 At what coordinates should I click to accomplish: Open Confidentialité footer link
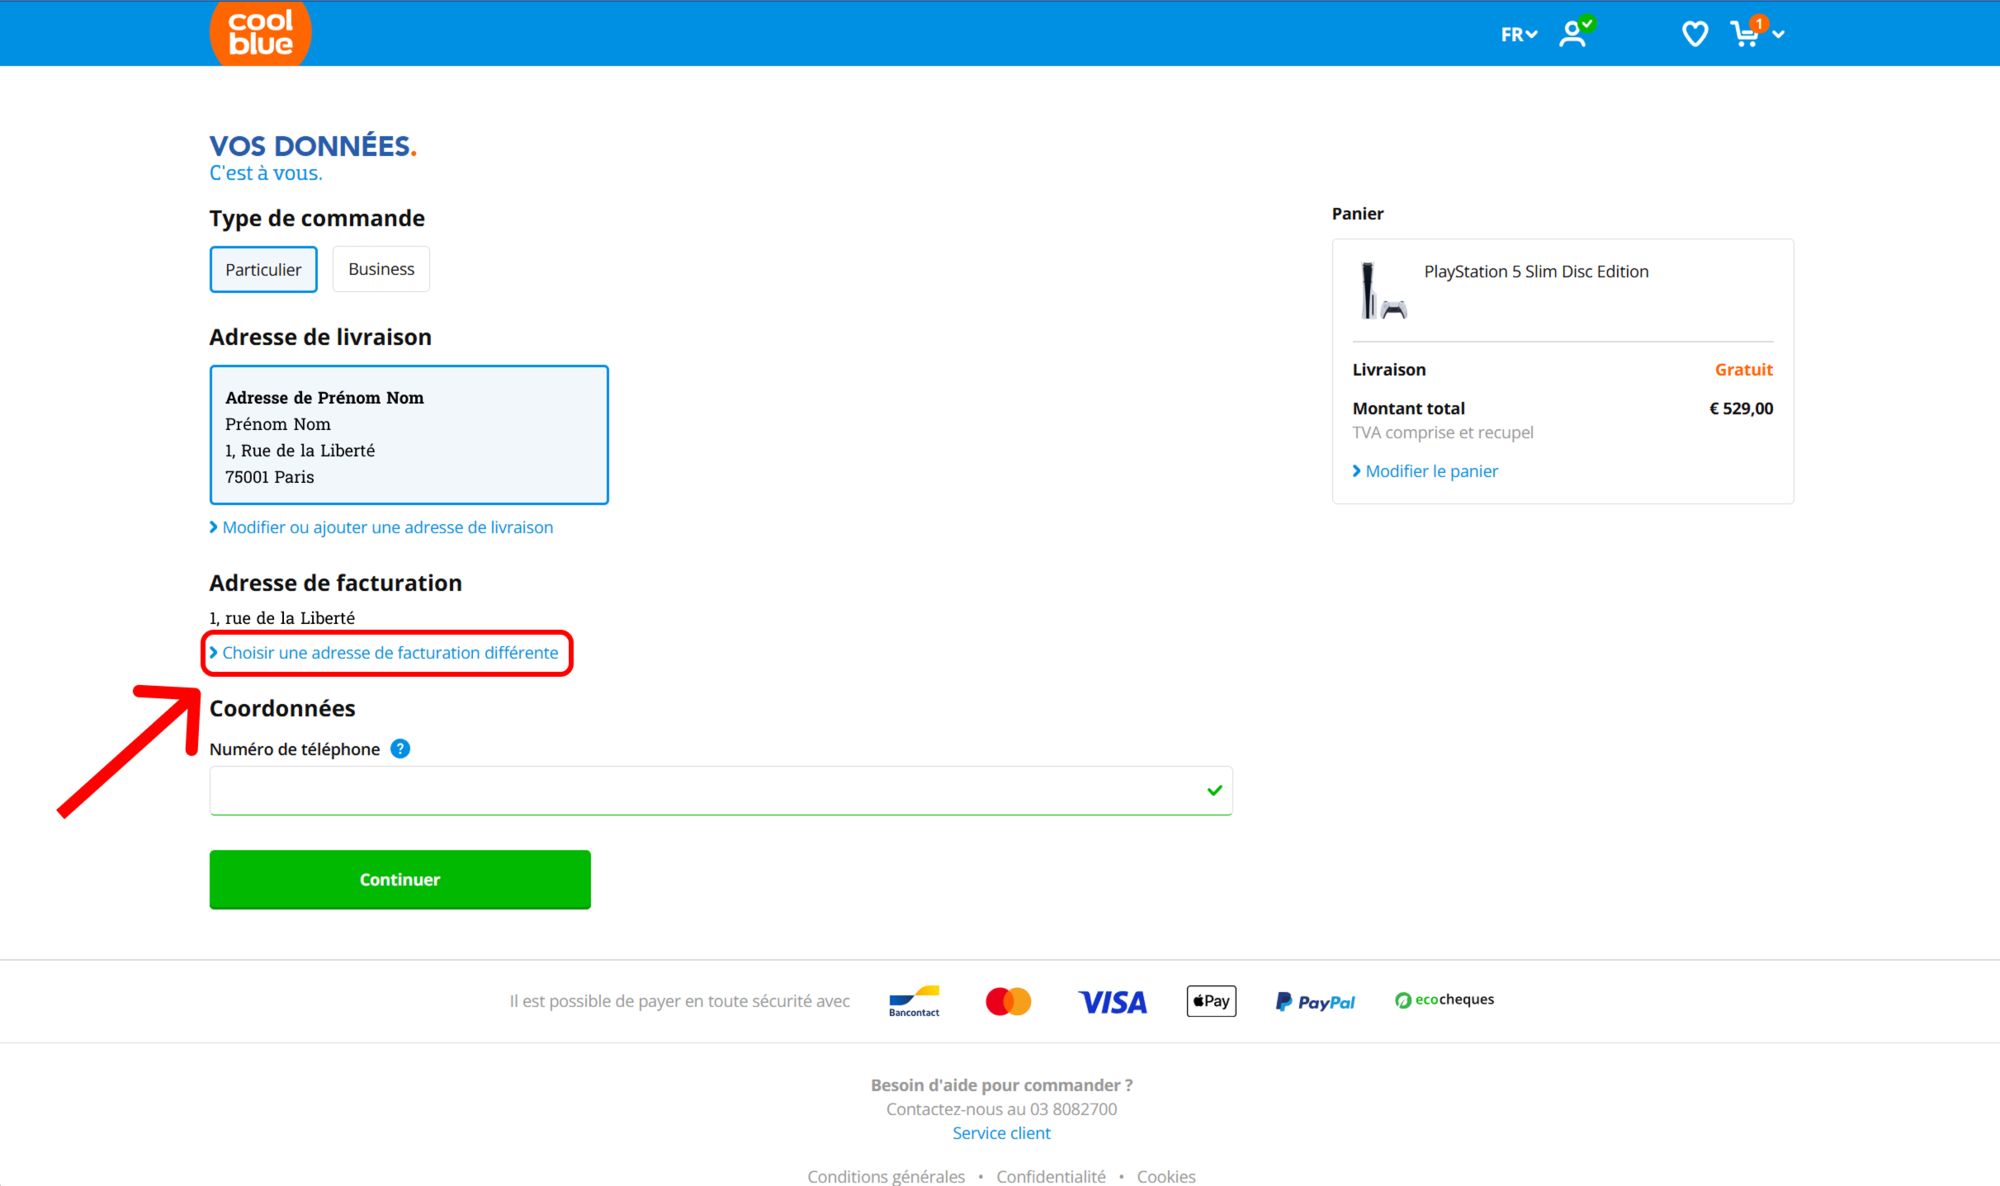tap(1051, 1176)
